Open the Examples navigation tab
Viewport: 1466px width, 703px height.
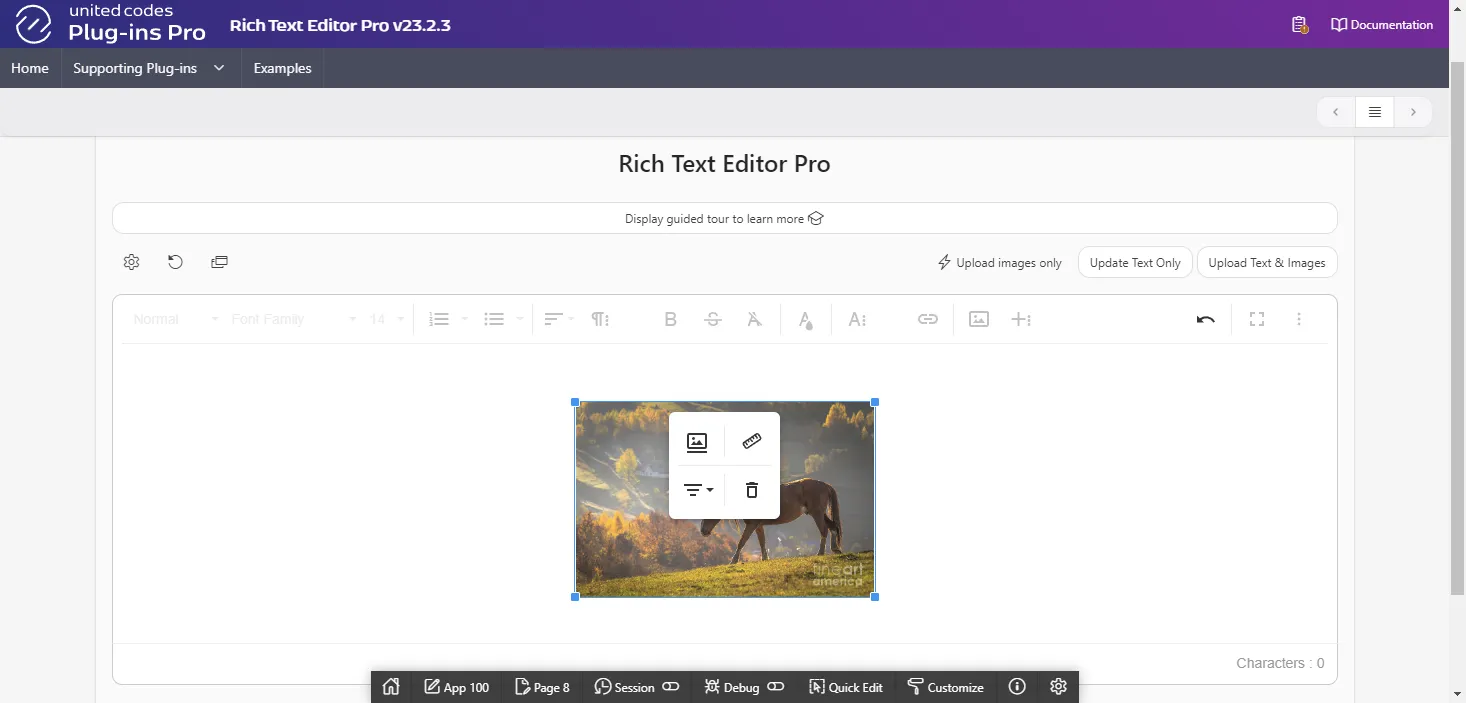(282, 68)
